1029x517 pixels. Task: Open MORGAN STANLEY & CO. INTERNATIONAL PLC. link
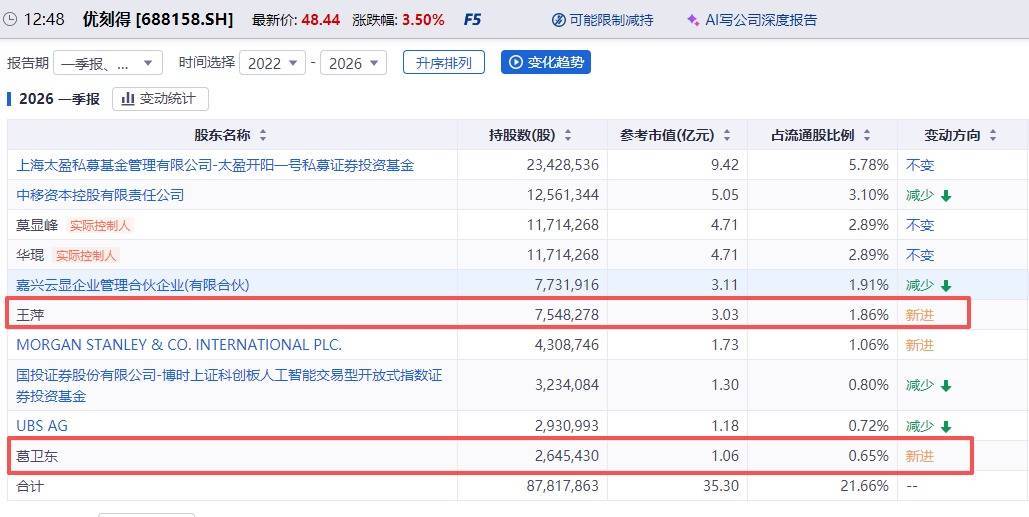coord(179,345)
